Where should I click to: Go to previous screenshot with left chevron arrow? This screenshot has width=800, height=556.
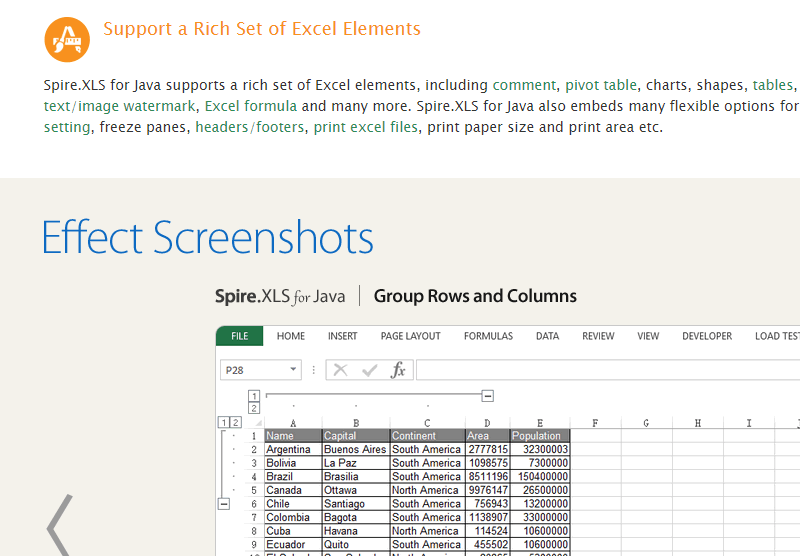60,525
